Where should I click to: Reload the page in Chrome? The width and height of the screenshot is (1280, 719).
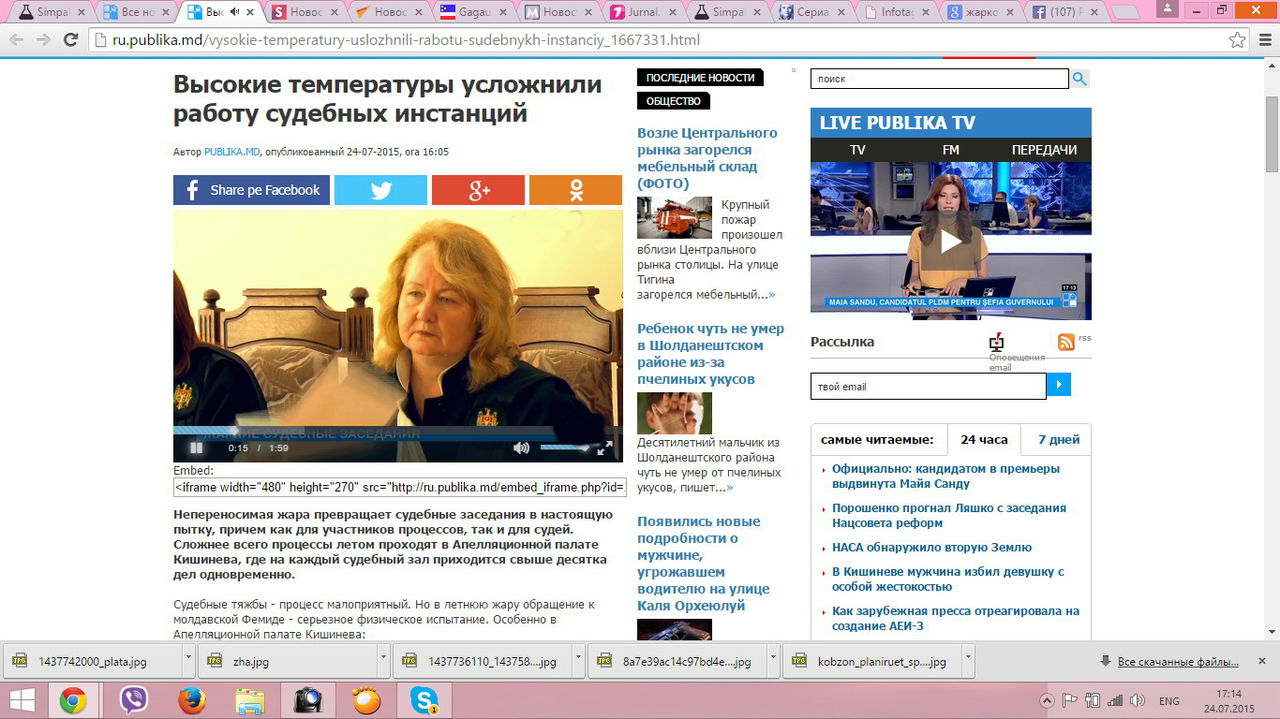pos(70,40)
